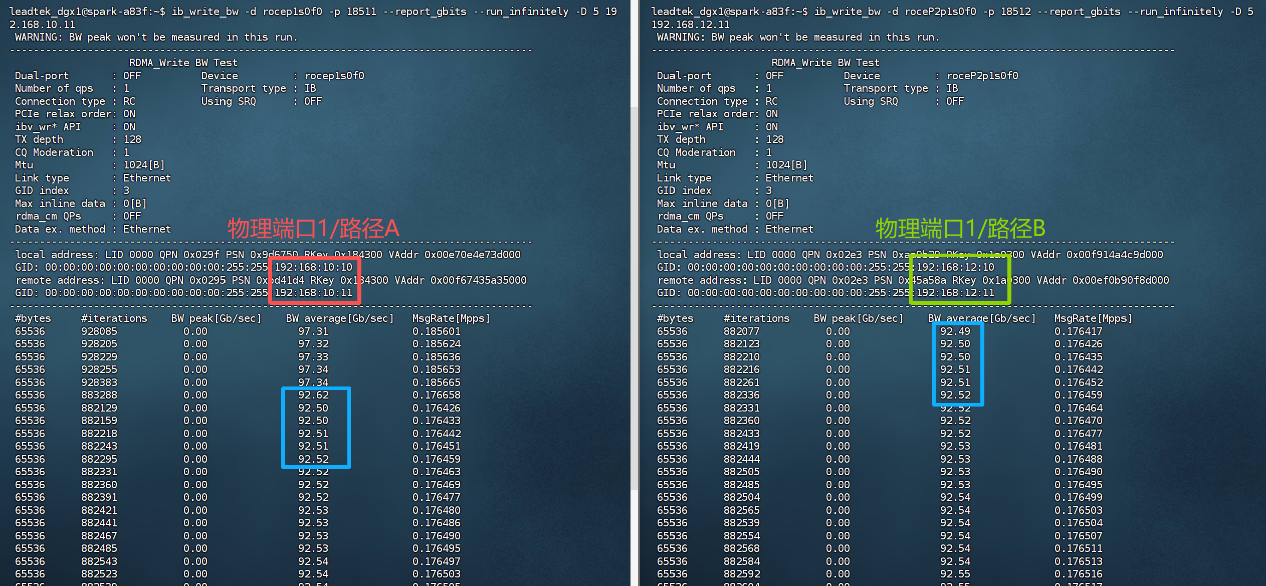1266x586 pixels.
Task: Click MsgRate value 0.176464
Action: 1079,408
